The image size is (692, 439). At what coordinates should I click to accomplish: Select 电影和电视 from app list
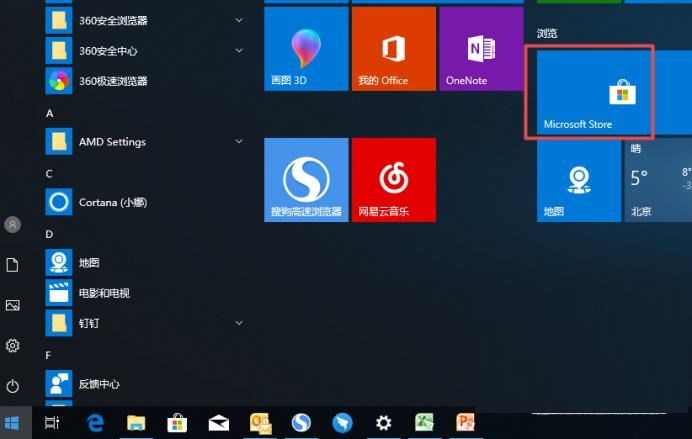[x=104, y=293]
